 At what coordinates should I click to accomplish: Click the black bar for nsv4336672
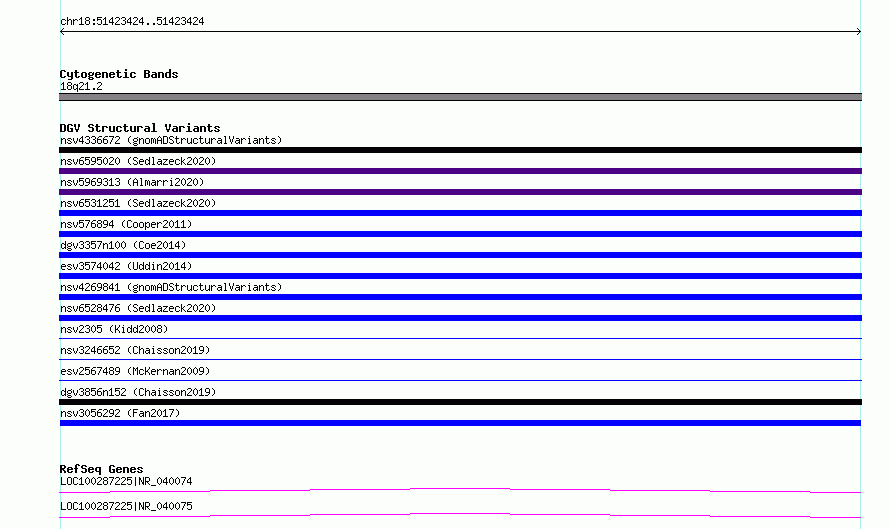[460, 150]
